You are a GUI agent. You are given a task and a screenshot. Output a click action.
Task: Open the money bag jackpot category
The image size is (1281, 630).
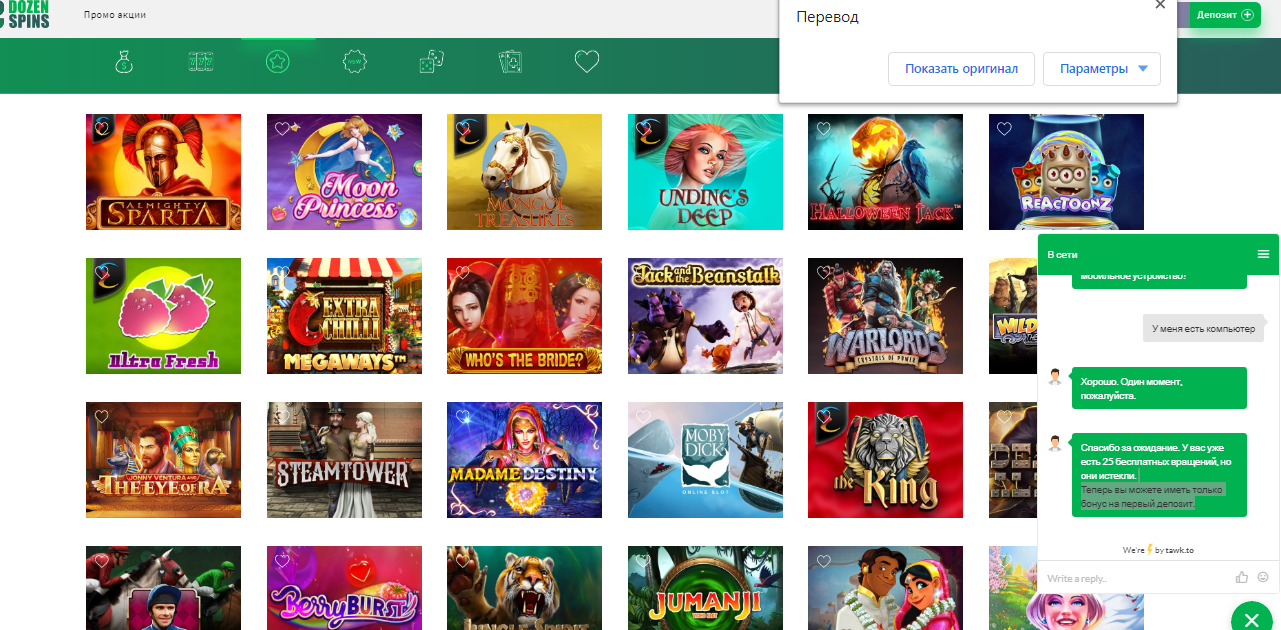pyautogui.click(x=123, y=63)
